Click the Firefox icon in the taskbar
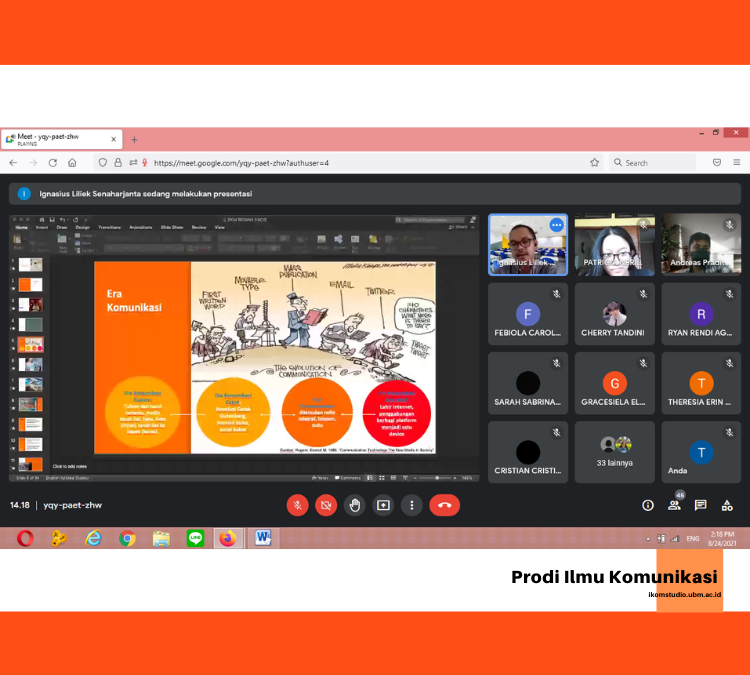Image resolution: width=750 pixels, height=675 pixels. pyautogui.click(x=228, y=539)
